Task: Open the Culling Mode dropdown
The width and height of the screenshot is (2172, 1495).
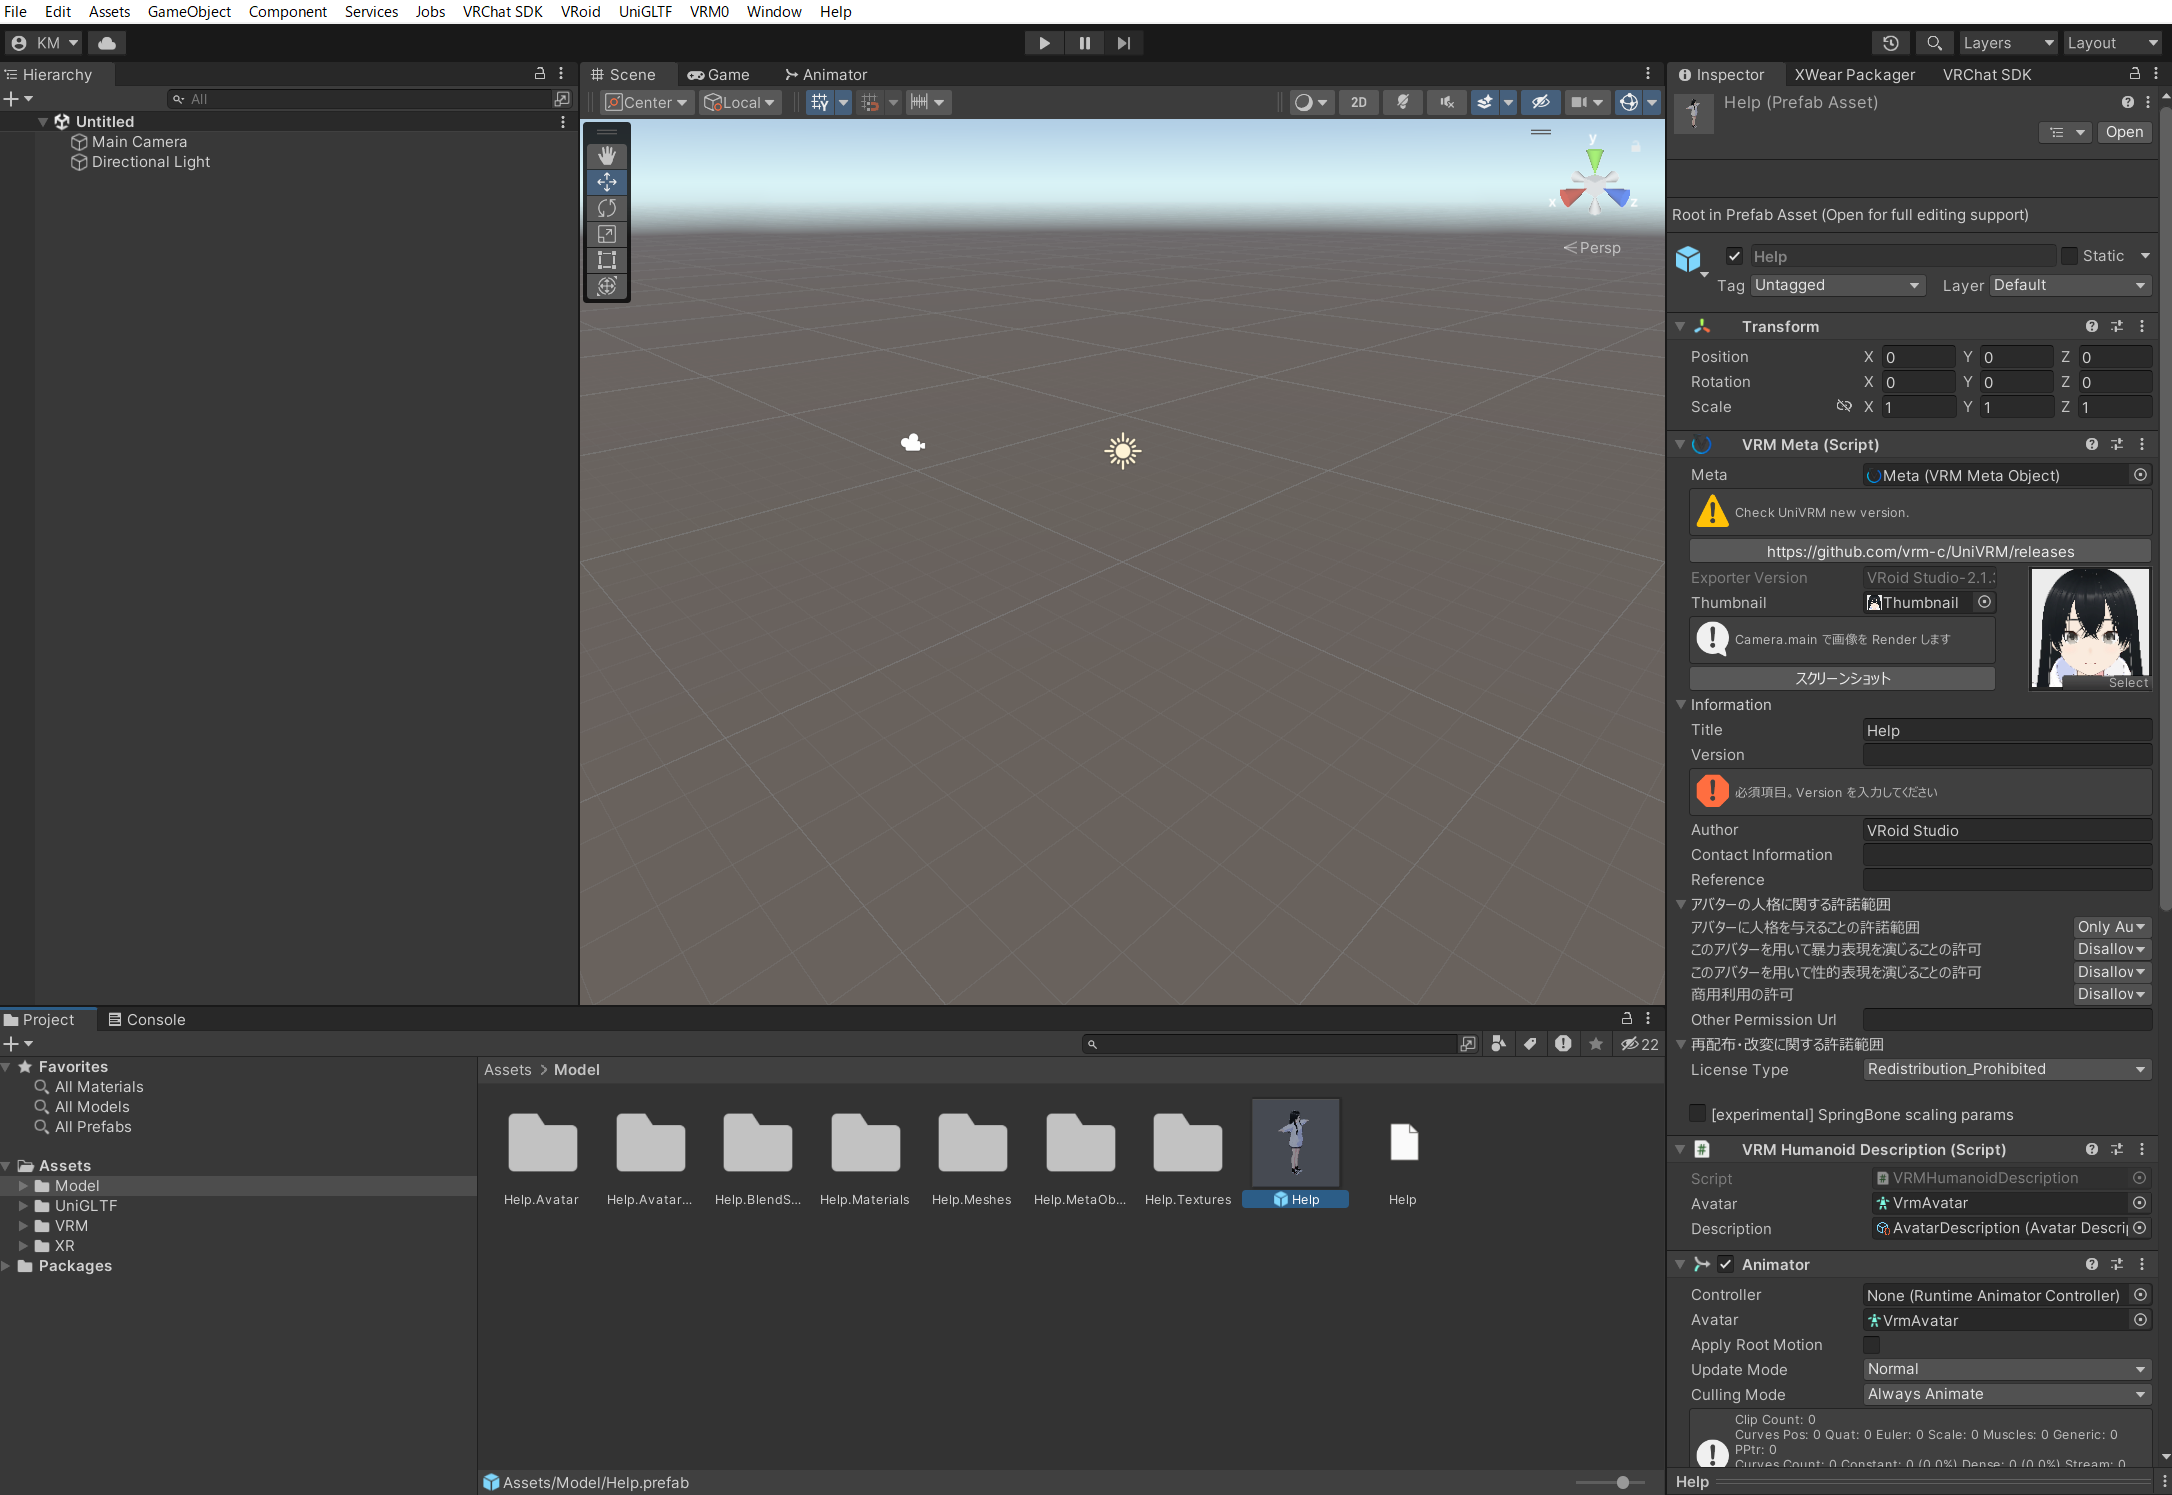Action: click(2007, 1394)
